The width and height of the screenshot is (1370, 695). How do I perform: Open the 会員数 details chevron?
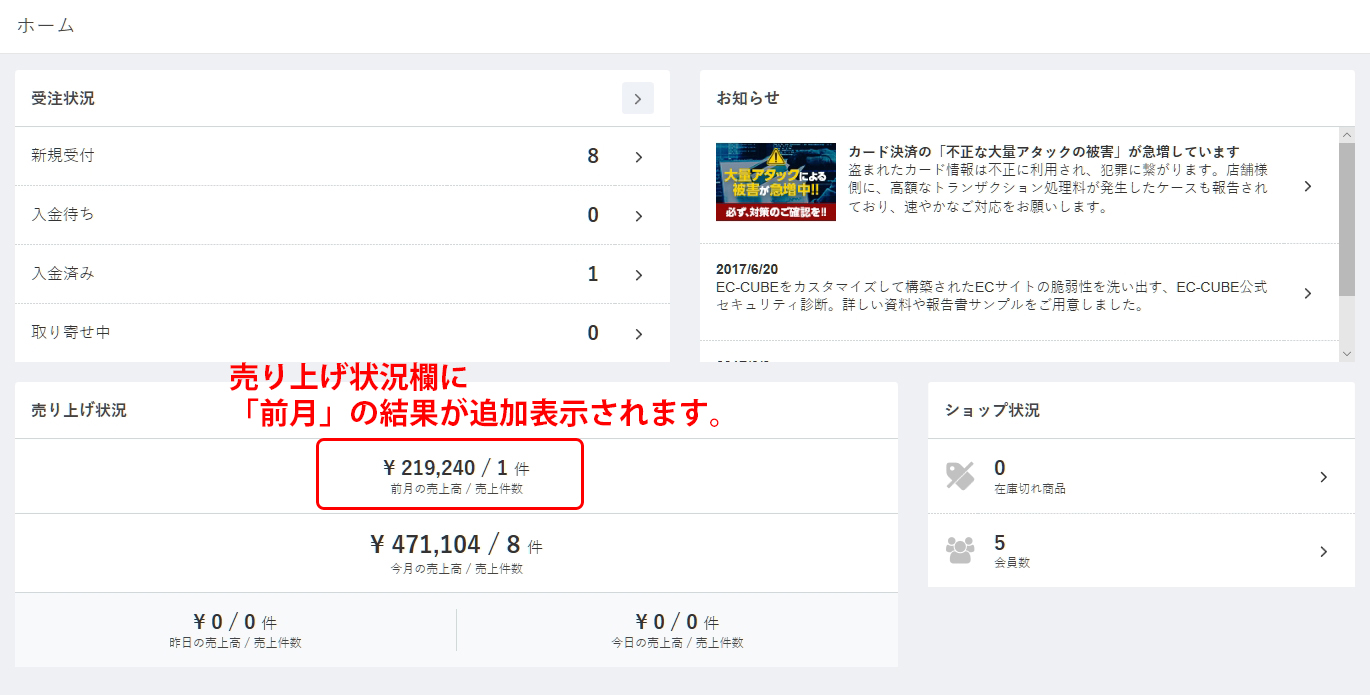pos(1323,552)
